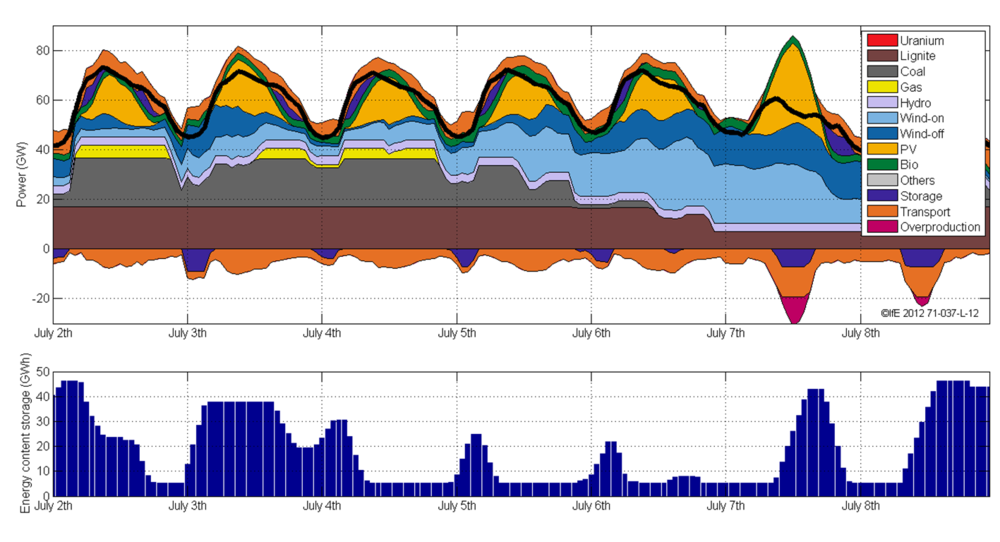The height and width of the screenshot is (542, 1000).
Task: Select the Others legend label
Action: pos(917,180)
